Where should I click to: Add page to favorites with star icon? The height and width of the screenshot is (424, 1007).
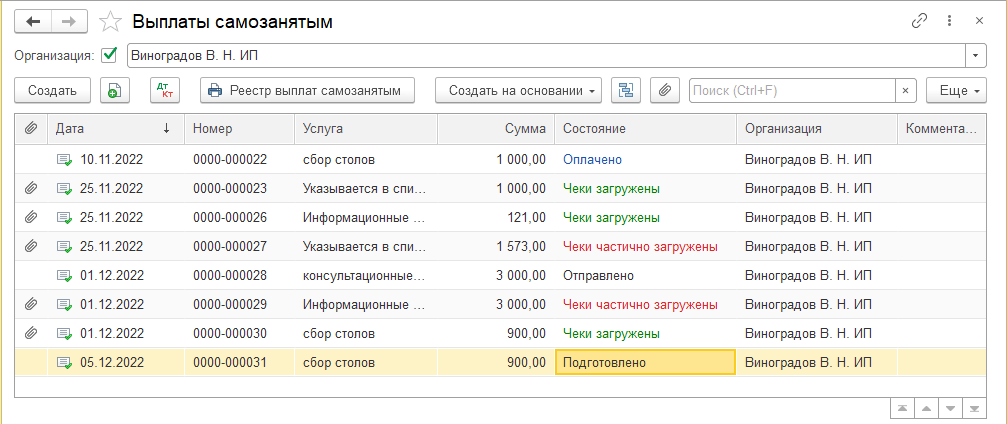(113, 21)
